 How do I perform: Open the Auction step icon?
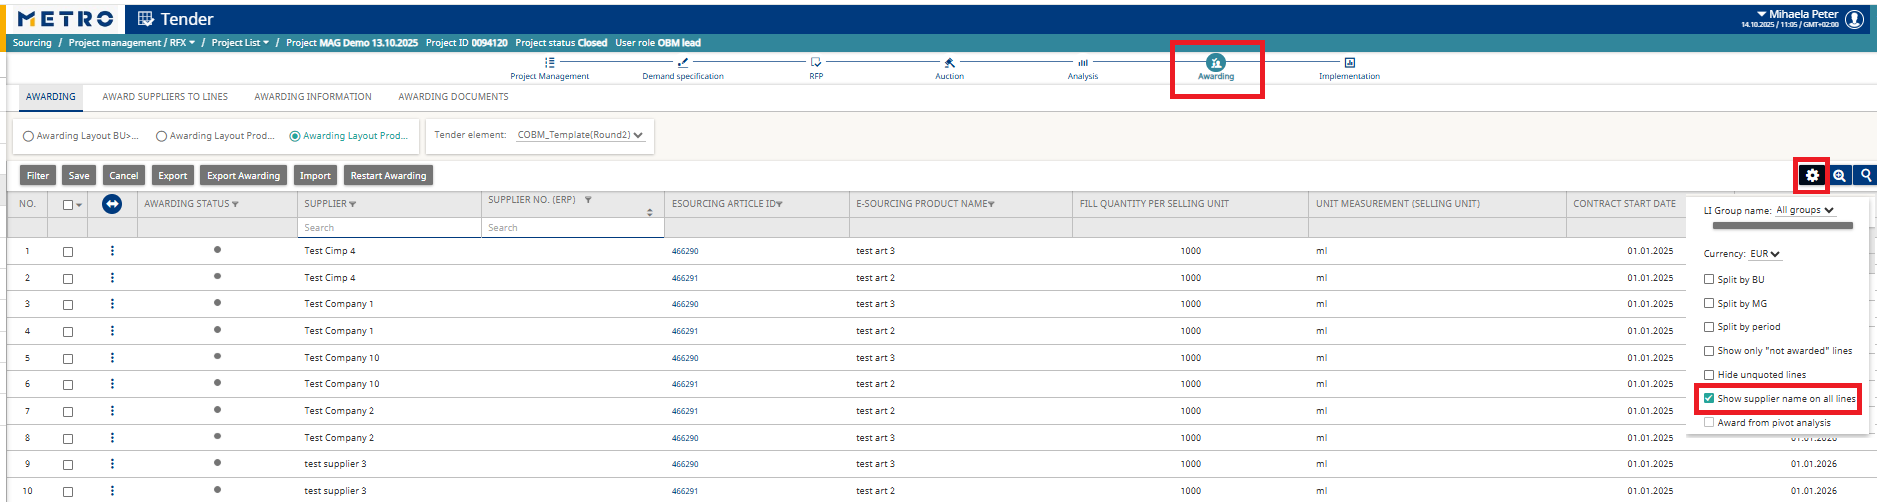click(x=949, y=62)
